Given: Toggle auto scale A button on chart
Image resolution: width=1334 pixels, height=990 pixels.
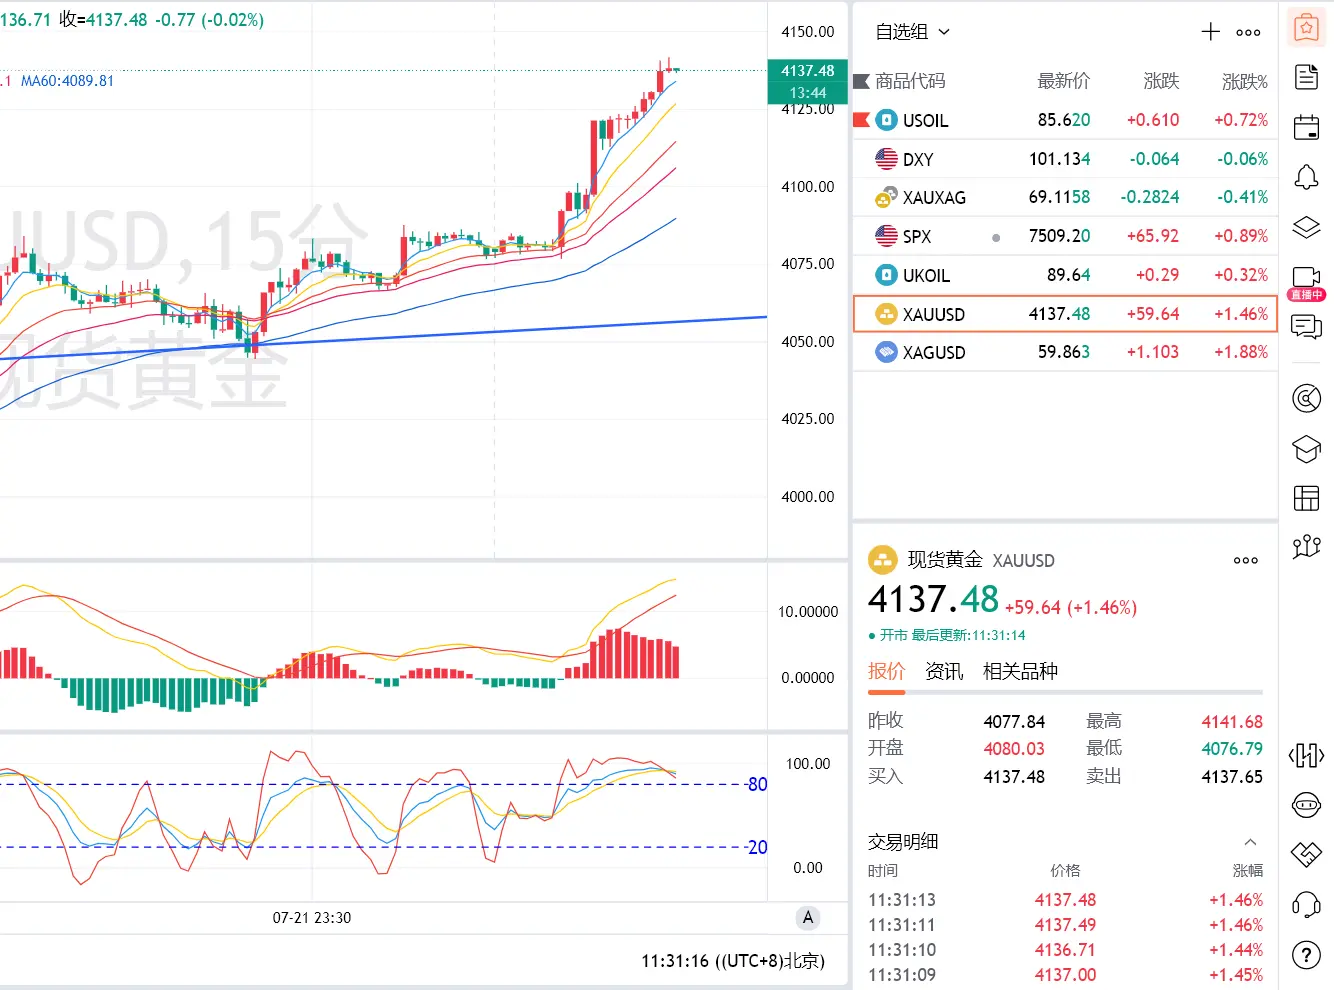Looking at the screenshot, I should click(x=808, y=918).
